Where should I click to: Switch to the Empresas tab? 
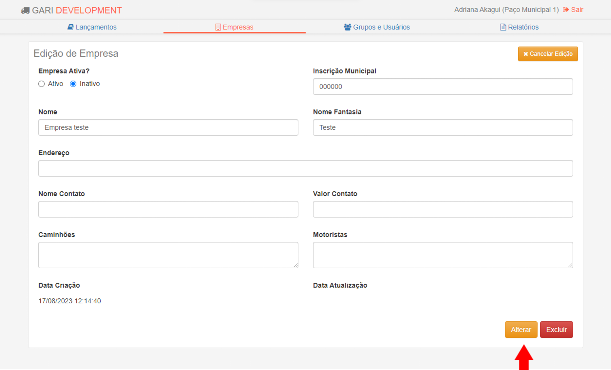pos(234,27)
